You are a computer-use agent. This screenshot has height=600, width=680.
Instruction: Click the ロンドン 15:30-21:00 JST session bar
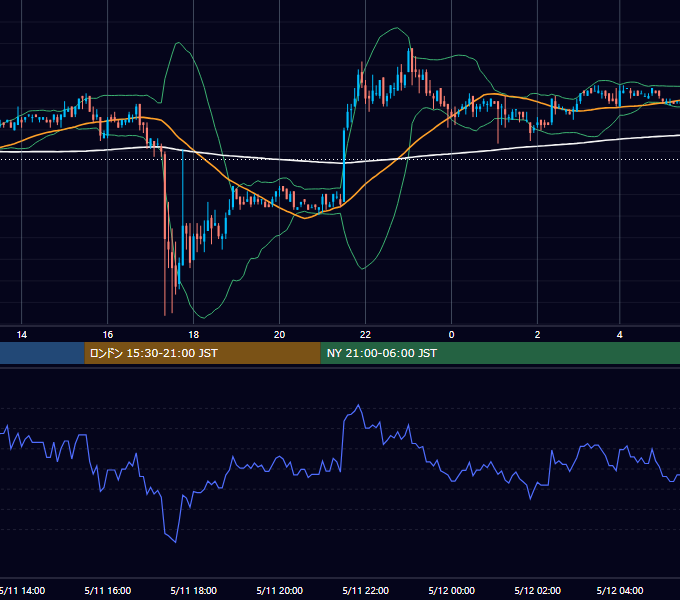(x=202, y=353)
